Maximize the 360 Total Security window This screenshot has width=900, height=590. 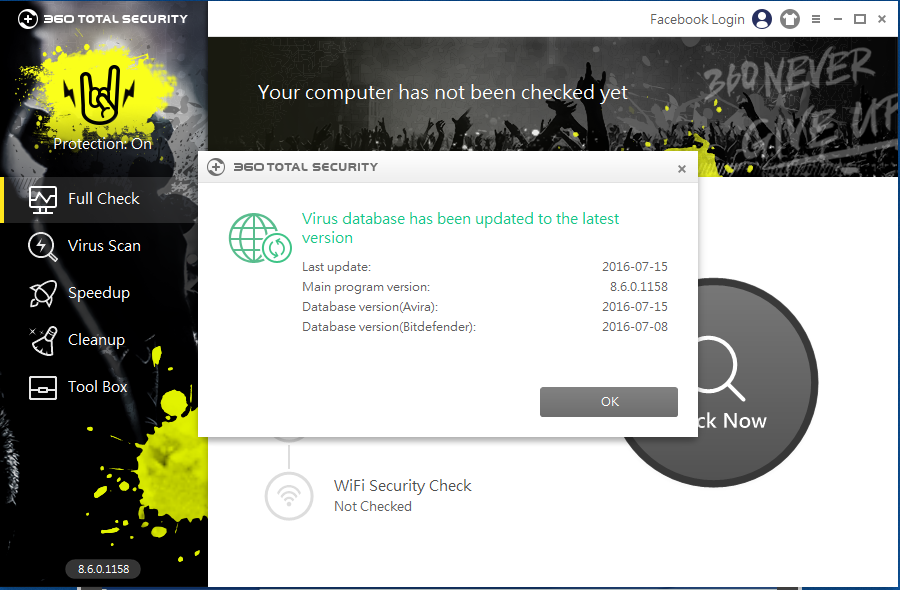[x=859, y=20]
